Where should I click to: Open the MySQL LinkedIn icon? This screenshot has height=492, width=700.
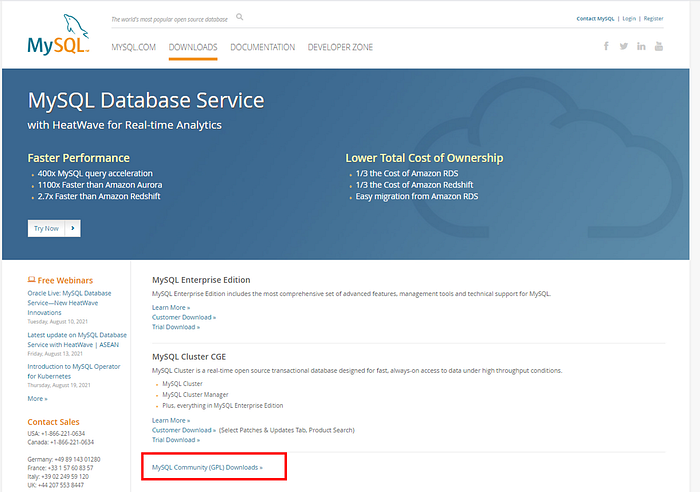coord(641,46)
